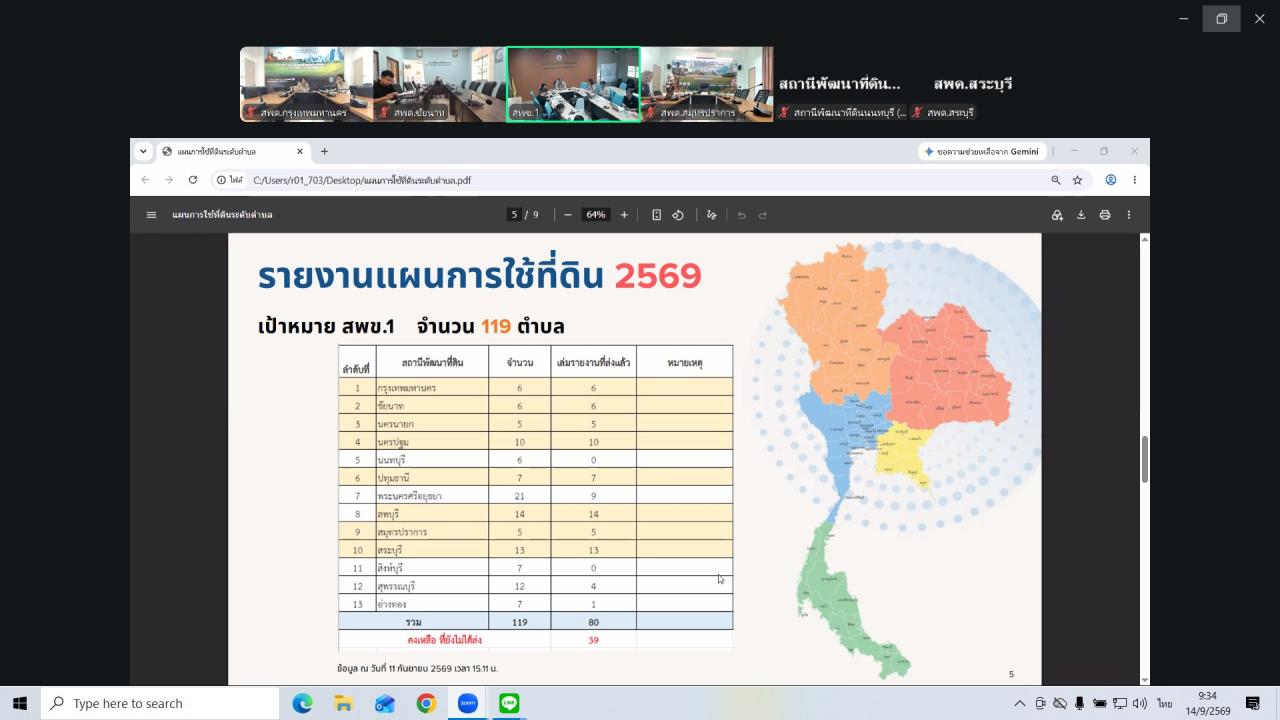
Task: Click the icon left of the PDF download button
Action: pos(1057,215)
